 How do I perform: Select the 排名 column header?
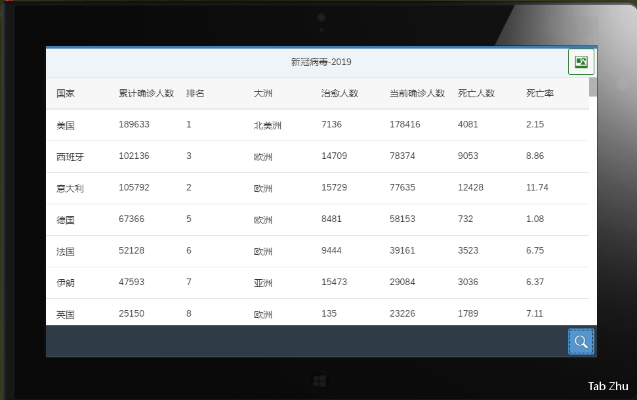coord(195,93)
